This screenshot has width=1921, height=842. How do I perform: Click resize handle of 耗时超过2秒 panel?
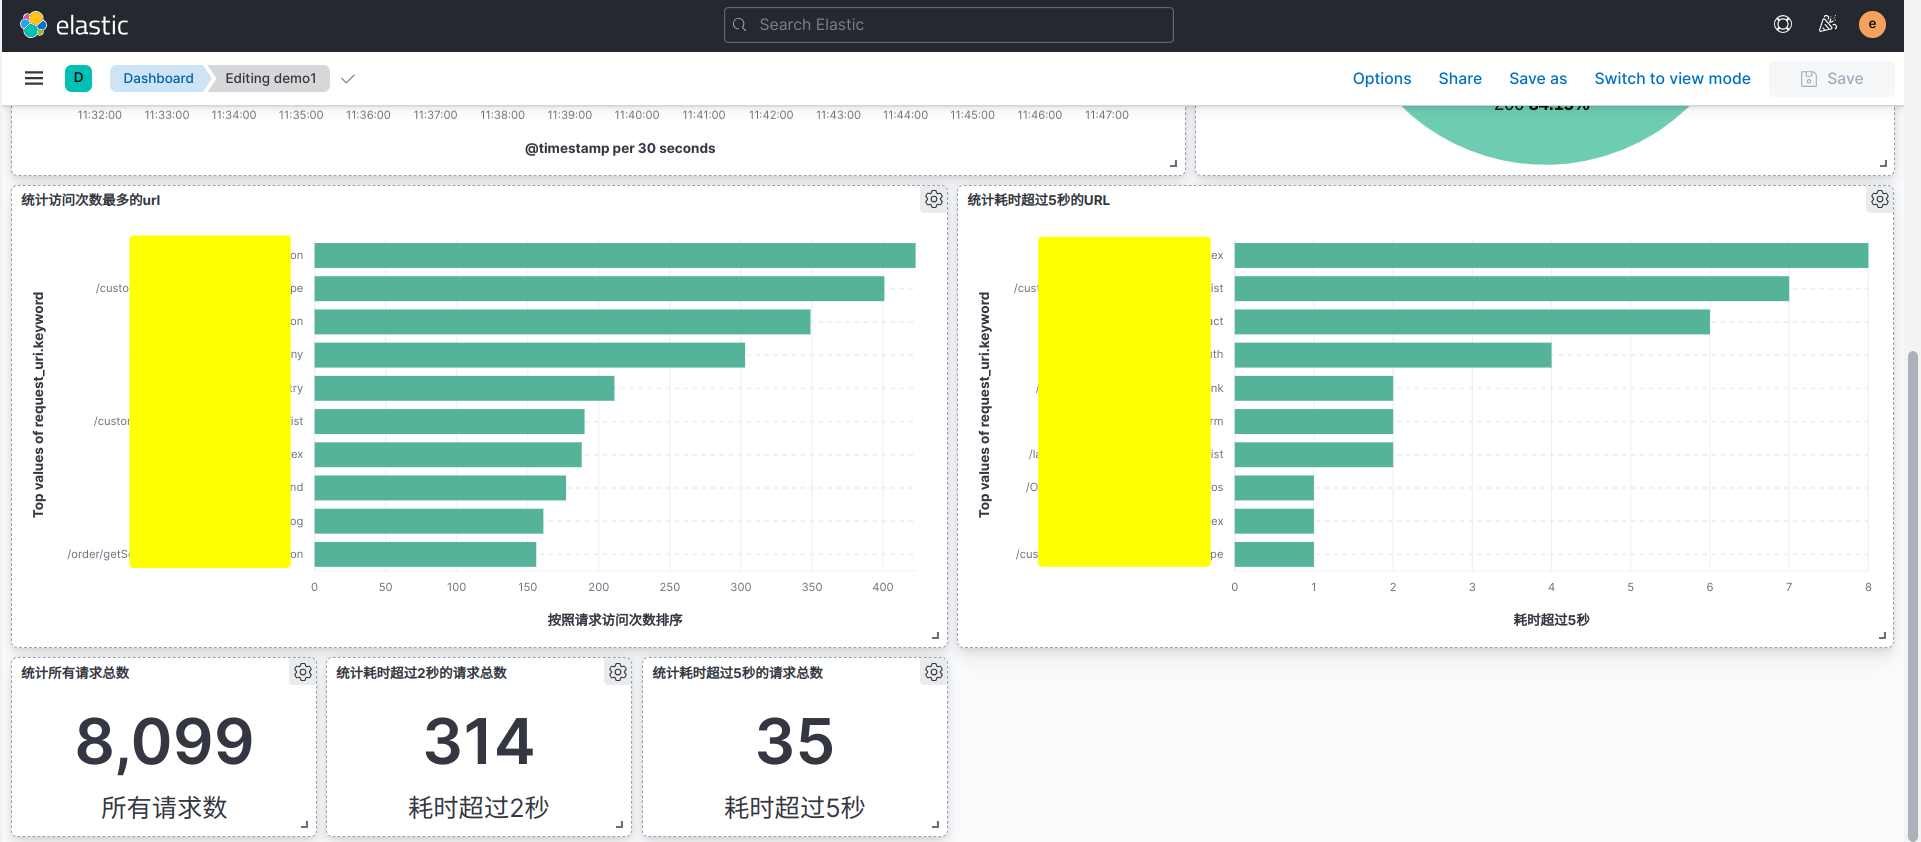(x=620, y=825)
